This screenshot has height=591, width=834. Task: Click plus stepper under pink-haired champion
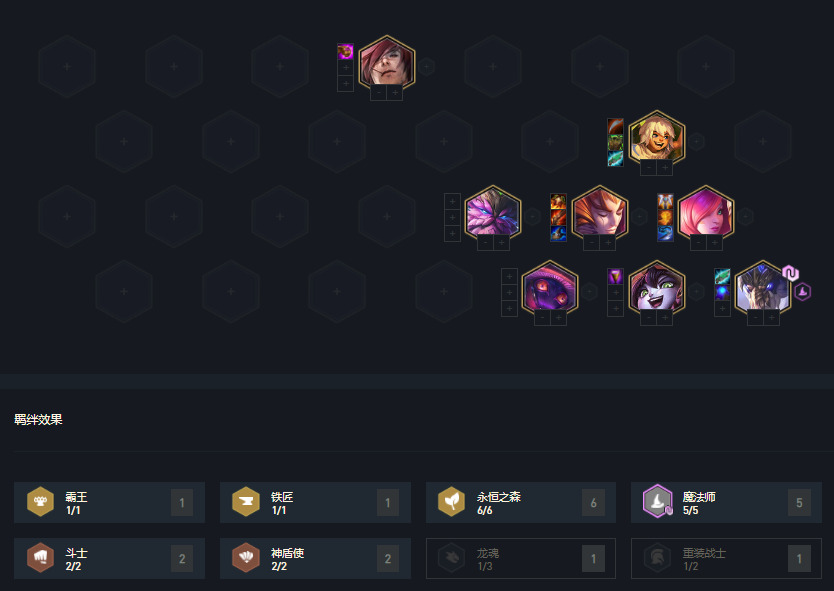(x=714, y=243)
